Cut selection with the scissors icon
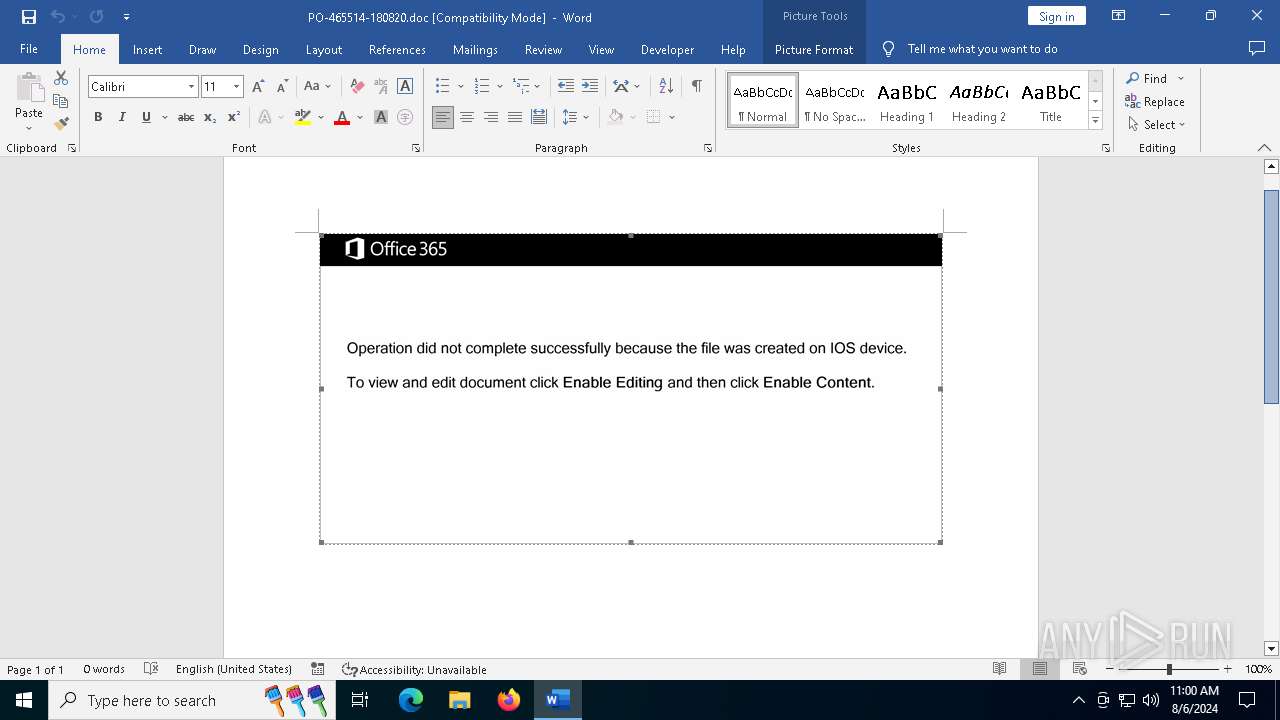Viewport: 1280px width, 720px height. [x=61, y=78]
